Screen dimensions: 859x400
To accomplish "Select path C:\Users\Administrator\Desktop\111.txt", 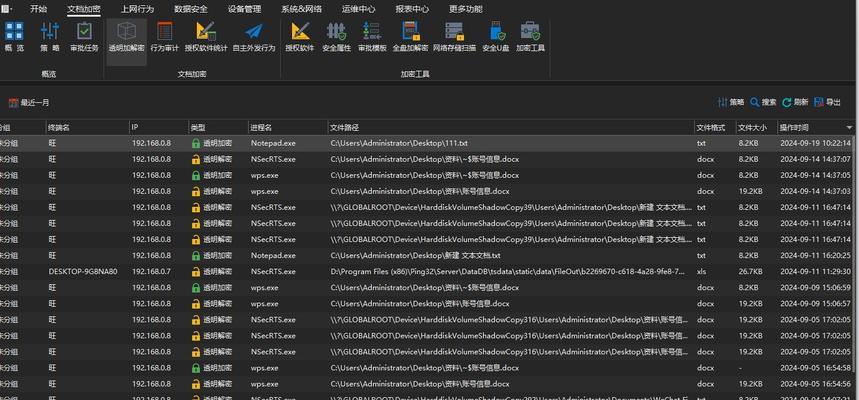I will [x=399, y=144].
